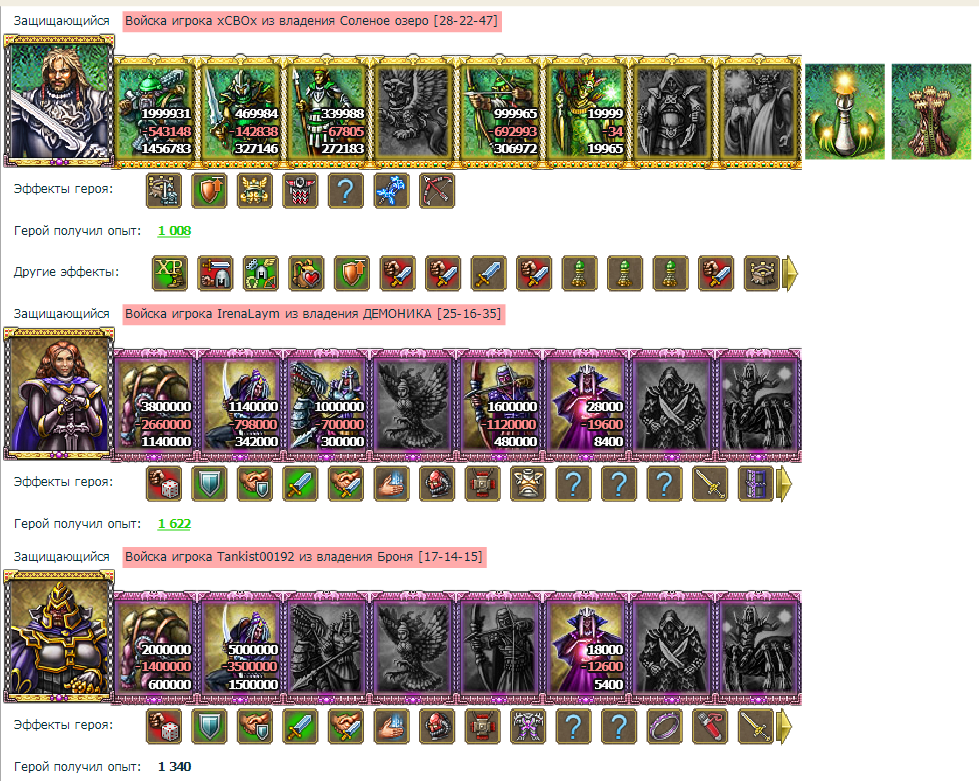Open the 1 008 experience link
This screenshot has height=781, width=979.
tap(174, 231)
